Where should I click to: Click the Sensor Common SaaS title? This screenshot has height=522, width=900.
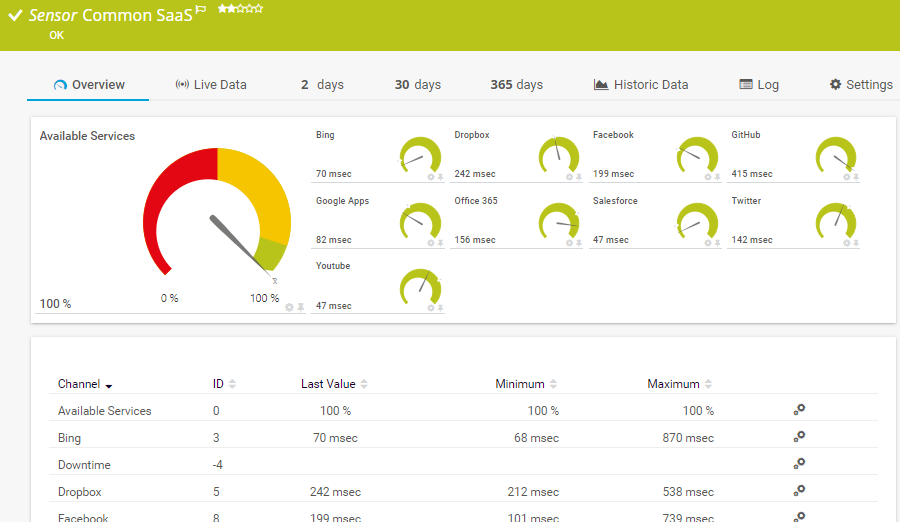111,15
